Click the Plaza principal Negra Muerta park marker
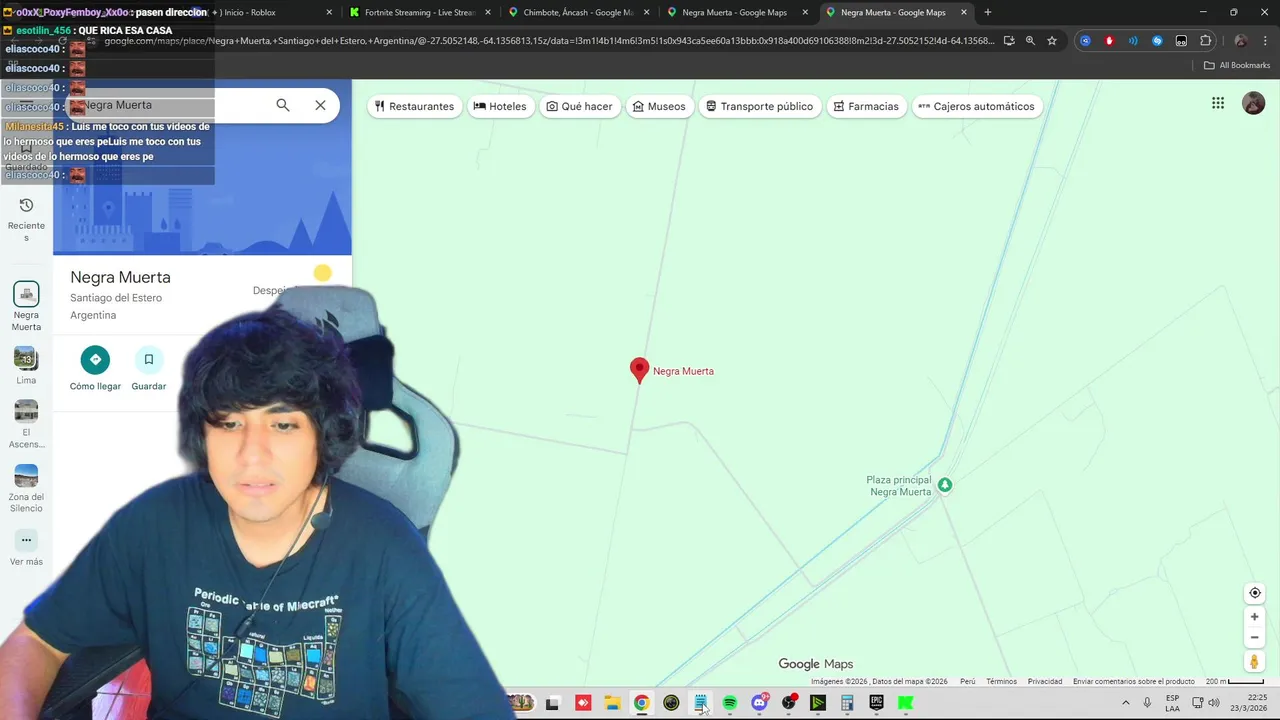This screenshot has height=720, width=1280. pos(944,485)
